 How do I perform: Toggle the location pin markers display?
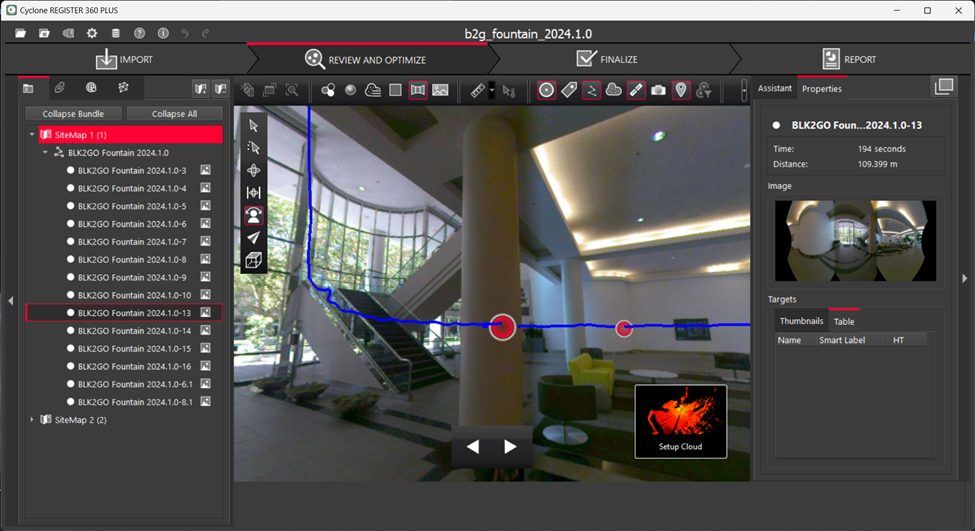click(681, 90)
